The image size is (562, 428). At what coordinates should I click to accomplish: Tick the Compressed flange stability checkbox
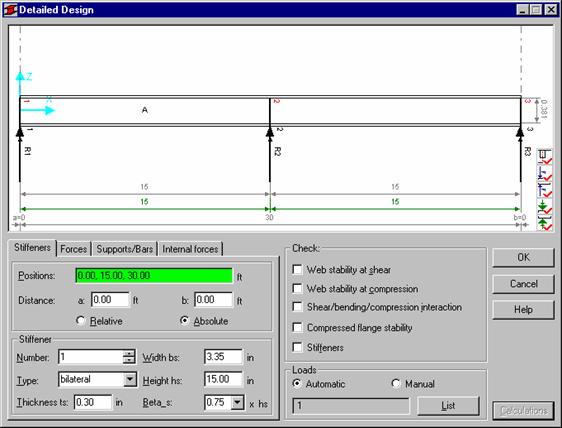297,327
